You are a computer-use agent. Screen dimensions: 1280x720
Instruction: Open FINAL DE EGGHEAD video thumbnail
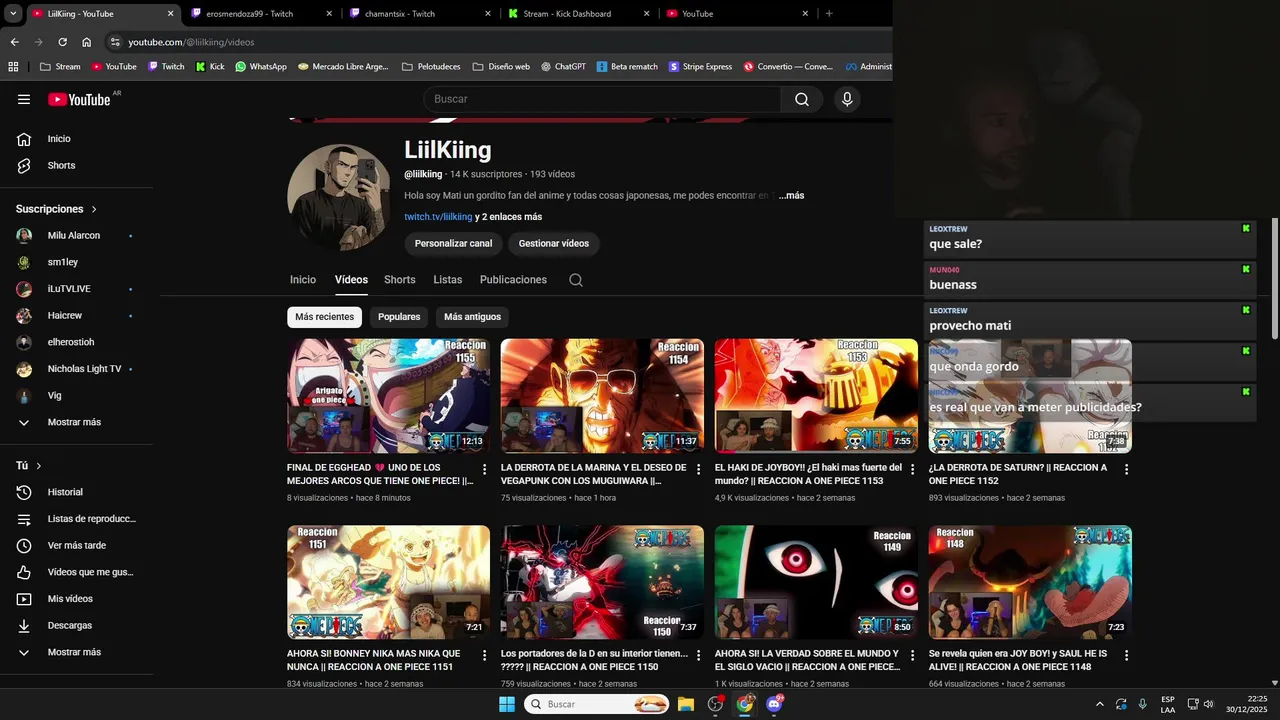[x=388, y=396]
